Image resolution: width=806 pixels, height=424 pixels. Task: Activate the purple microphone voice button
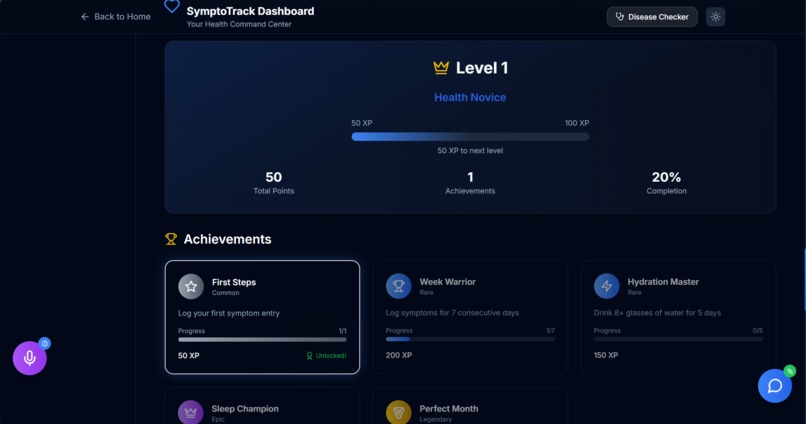point(30,358)
